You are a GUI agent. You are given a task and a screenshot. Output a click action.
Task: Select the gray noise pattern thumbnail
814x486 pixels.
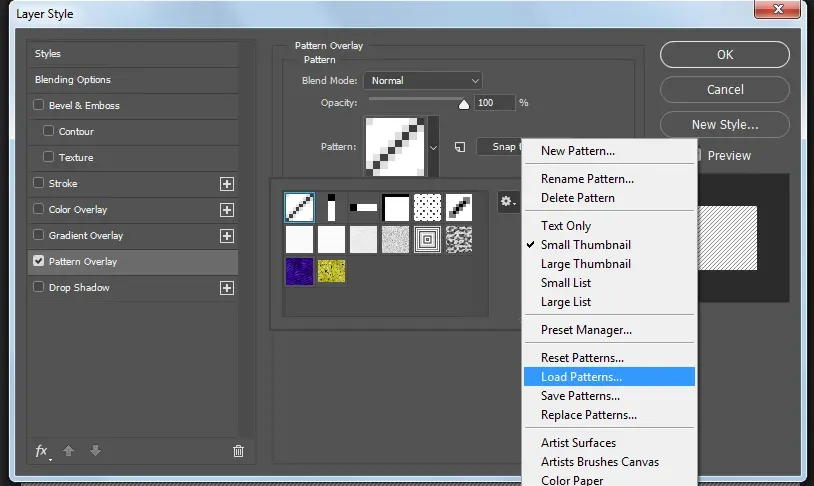click(x=396, y=239)
